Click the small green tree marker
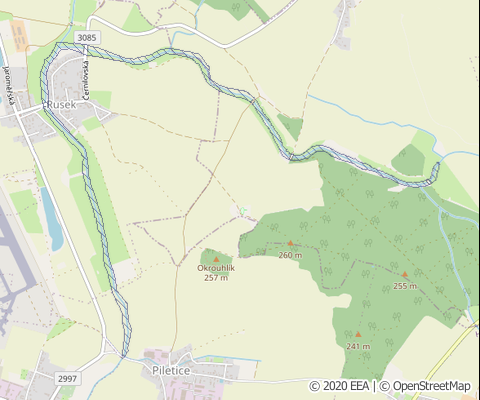This screenshot has height=400, width=480. 243,211
